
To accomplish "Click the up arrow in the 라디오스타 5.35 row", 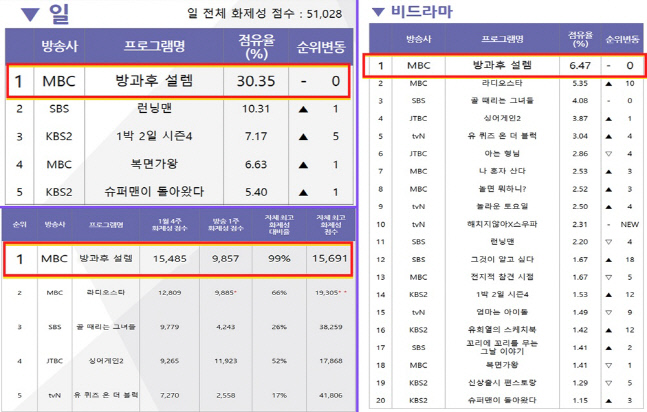I will (609, 83).
